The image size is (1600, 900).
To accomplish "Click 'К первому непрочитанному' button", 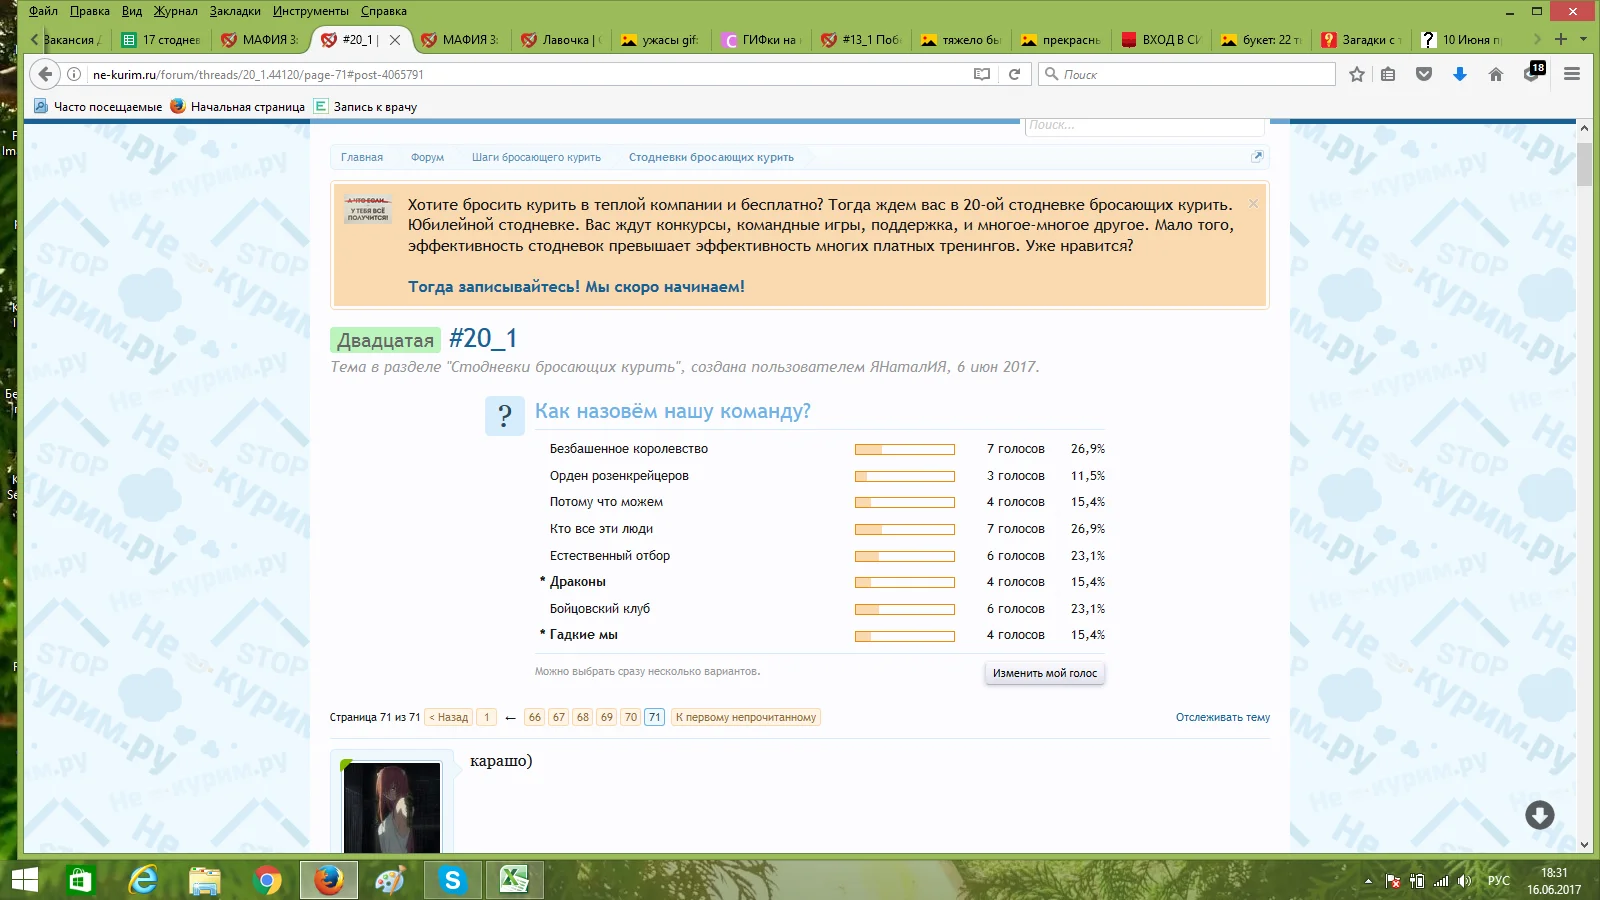I will point(746,717).
